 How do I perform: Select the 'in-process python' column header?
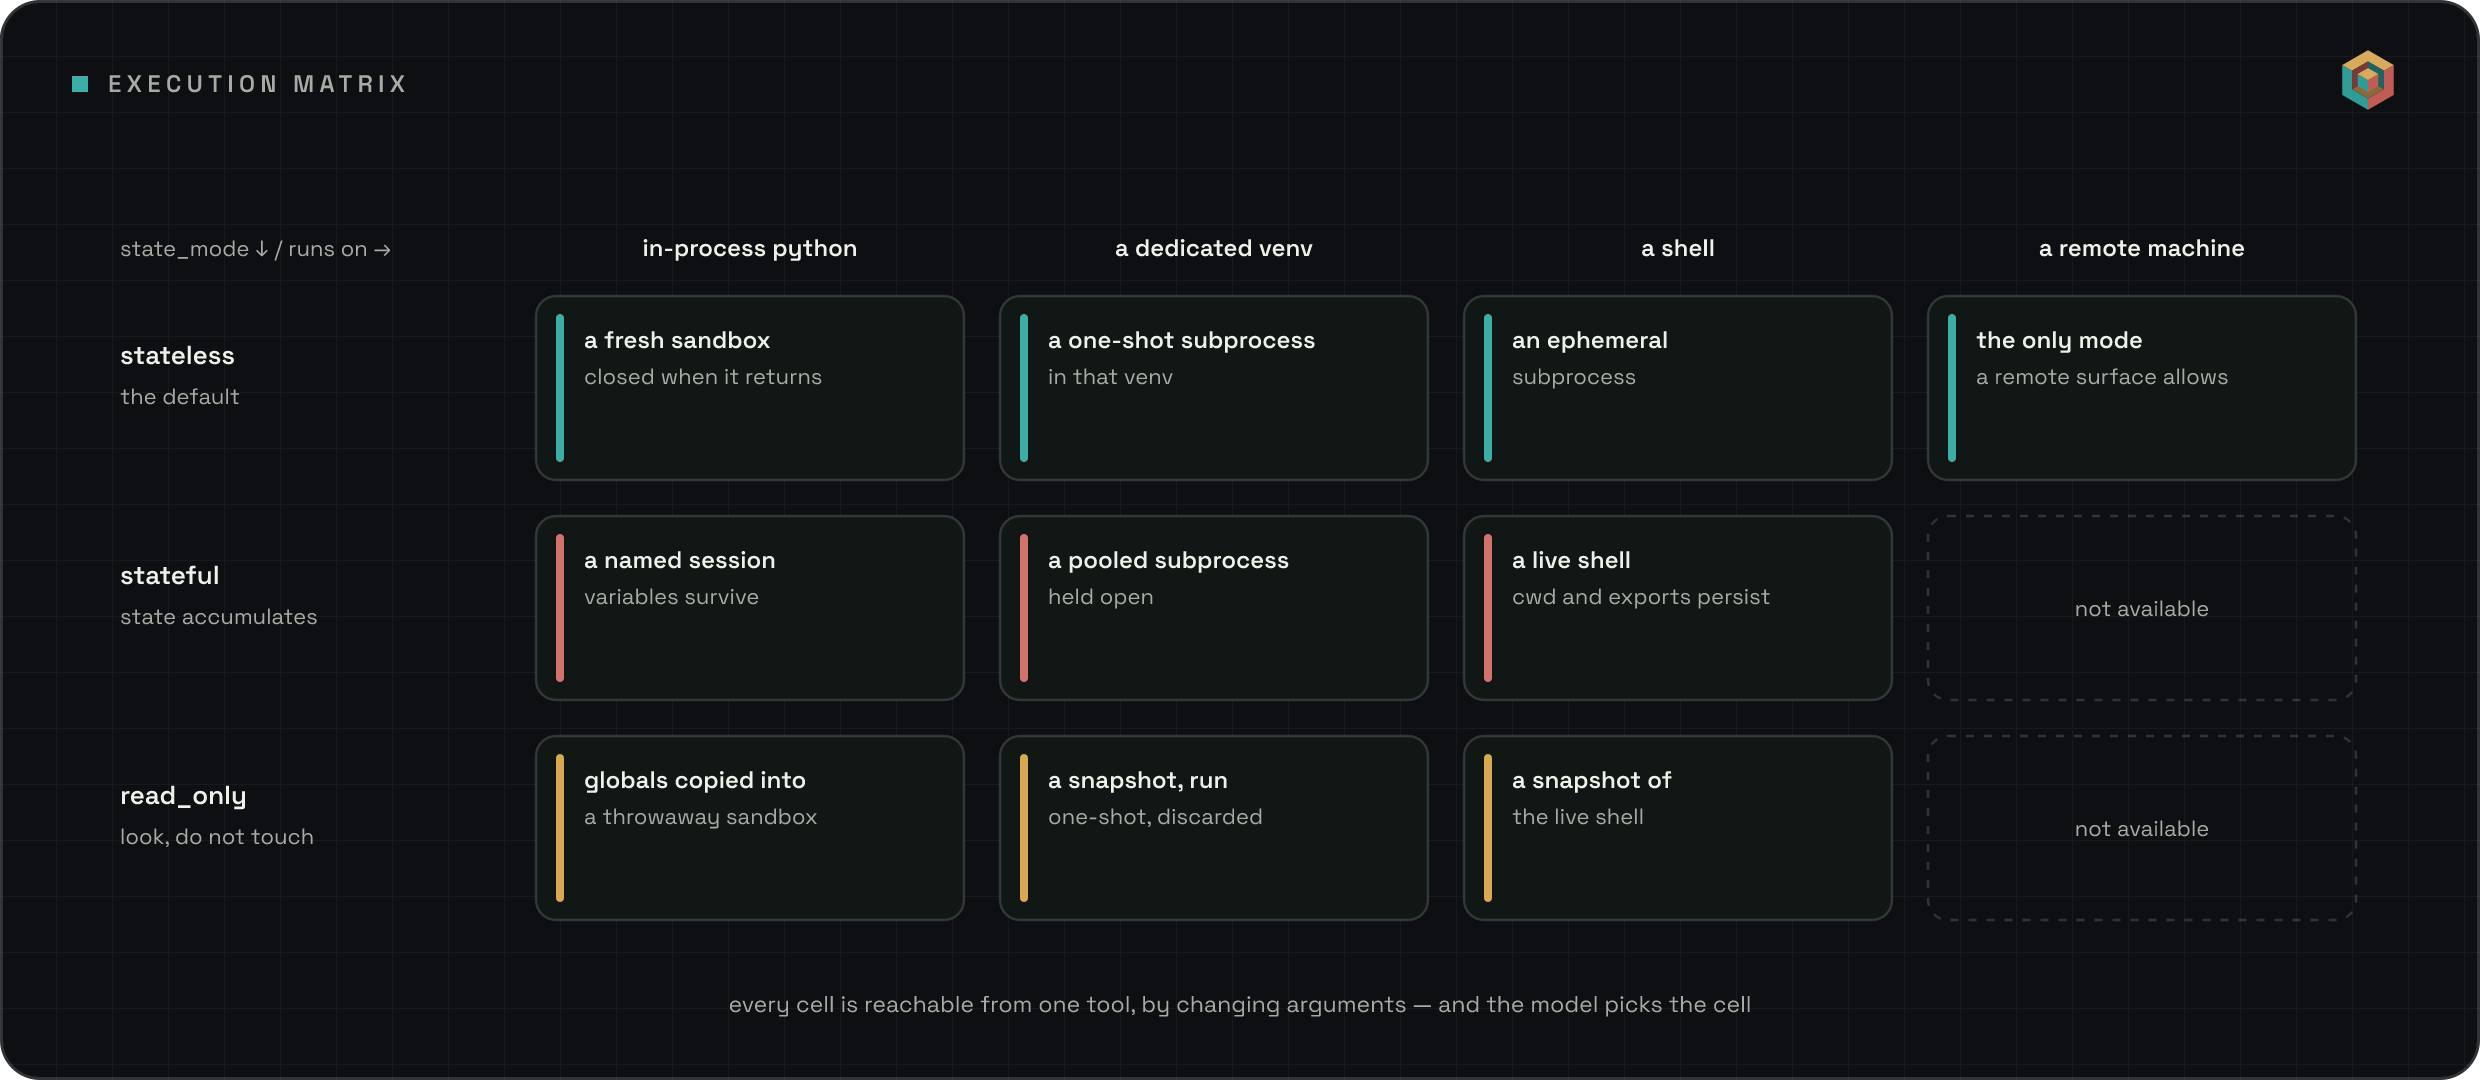point(750,248)
